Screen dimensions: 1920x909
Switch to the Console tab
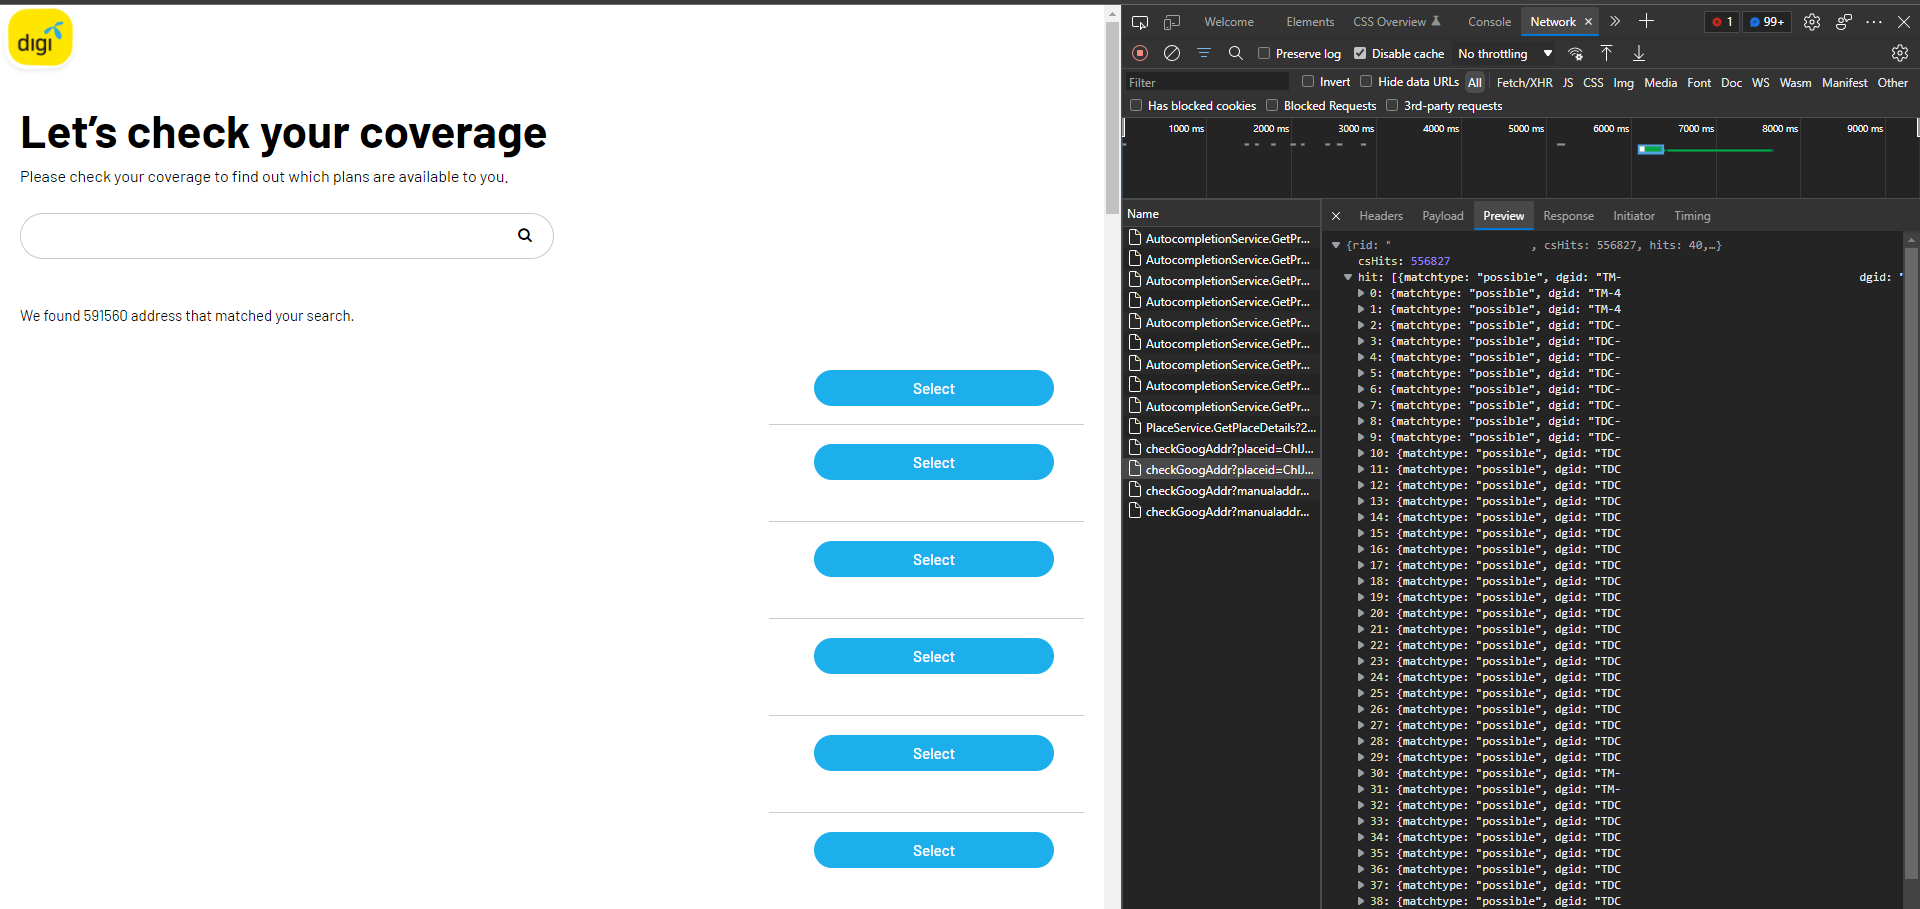click(1489, 22)
